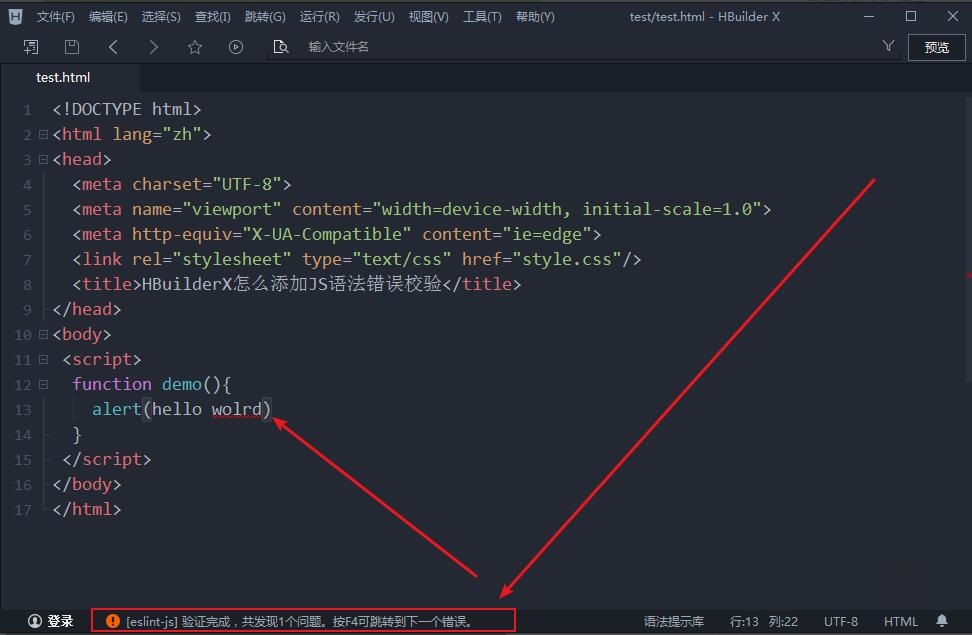This screenshot has width=972, height=635.
Task: Click the X-UA-Compatible attribute value
Action: (x=327, y=234)
